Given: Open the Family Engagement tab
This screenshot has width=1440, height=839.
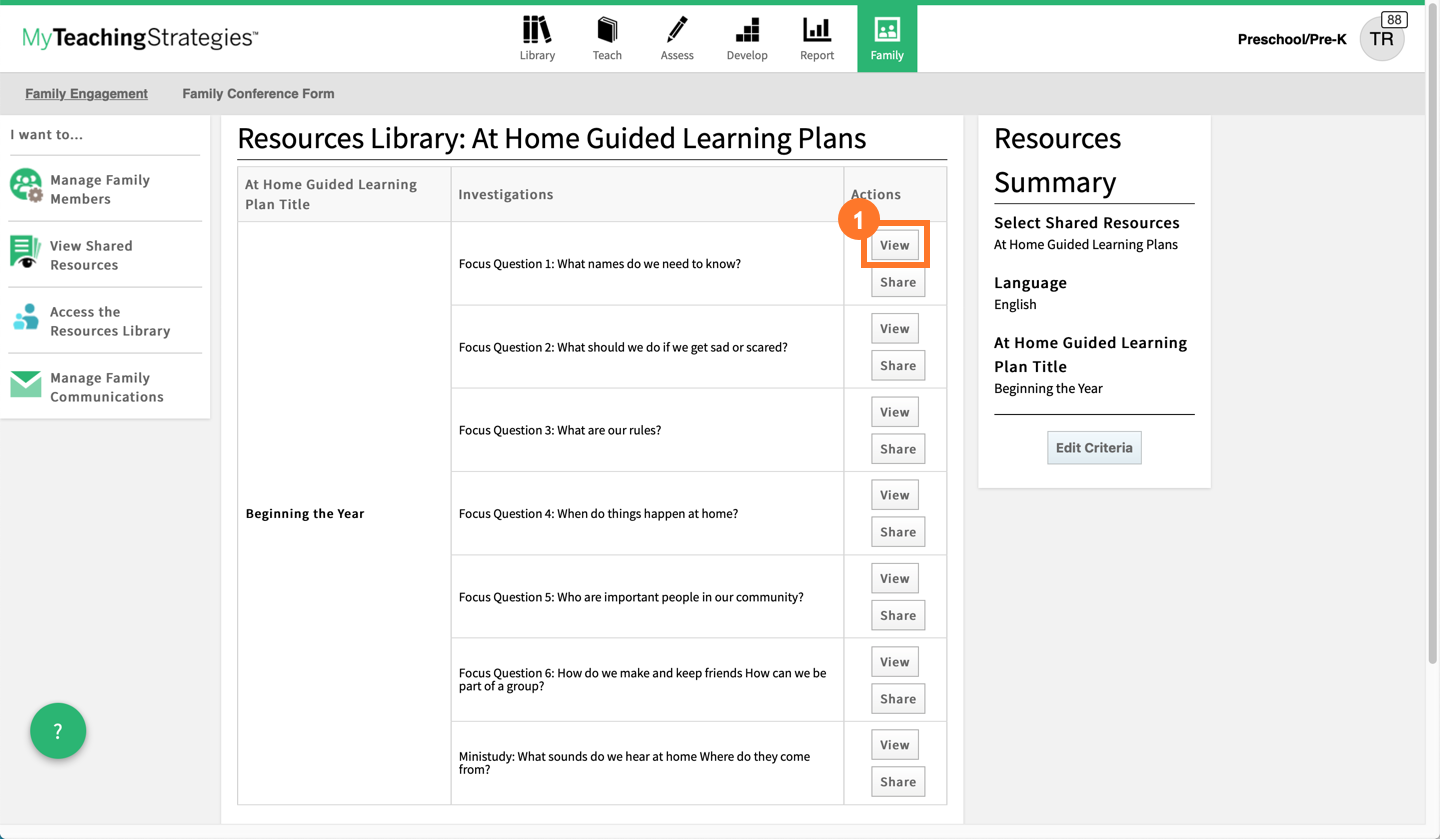Looking at the screenshot, I should click(86, 92).
